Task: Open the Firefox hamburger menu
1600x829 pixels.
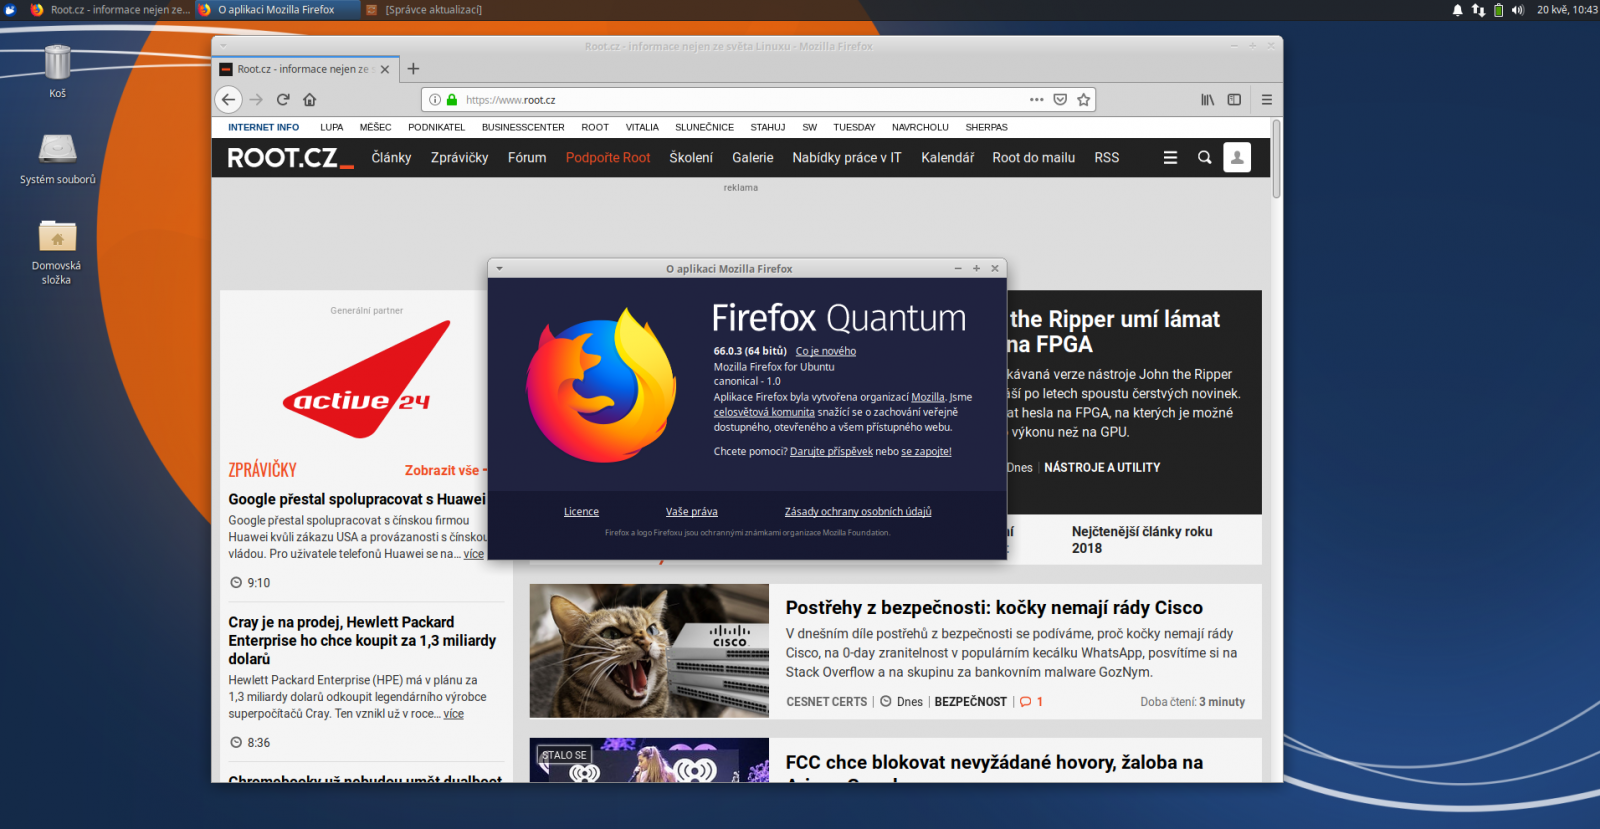Action: [1267, 99]
